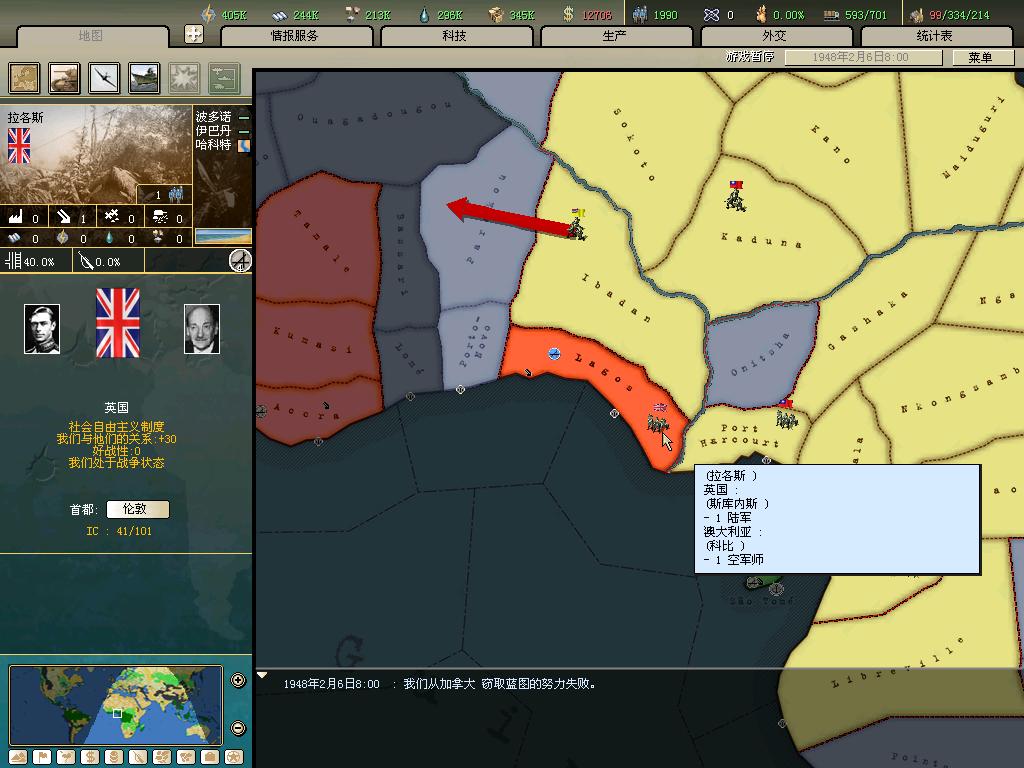Open the naval units warship icon
The width and height of the screenshot is (1024, 768).
click(144, 78)
